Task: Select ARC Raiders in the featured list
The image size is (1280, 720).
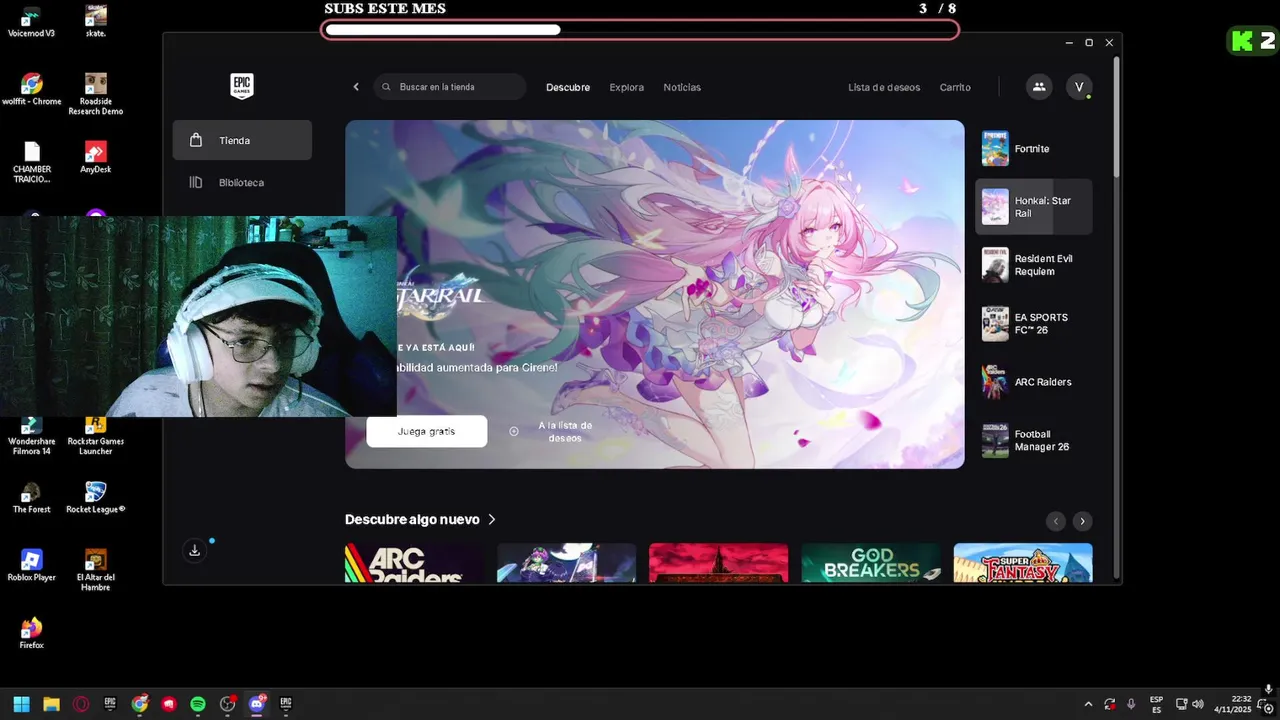Action: click(1034, 382)
